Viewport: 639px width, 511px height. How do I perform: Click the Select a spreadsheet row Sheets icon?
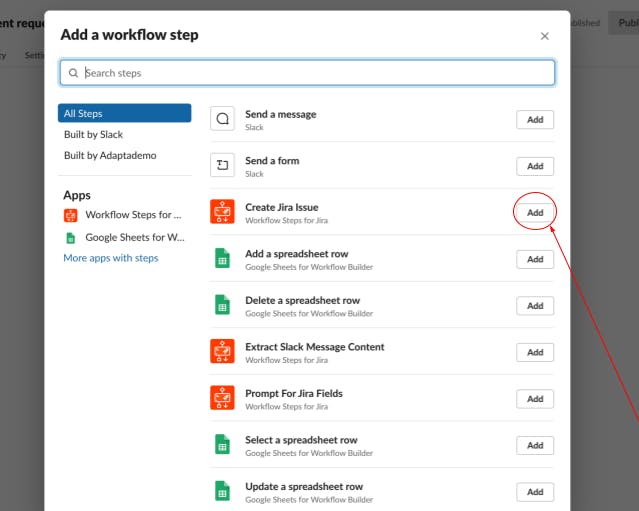pyautogui.click(x=222, y=444)
